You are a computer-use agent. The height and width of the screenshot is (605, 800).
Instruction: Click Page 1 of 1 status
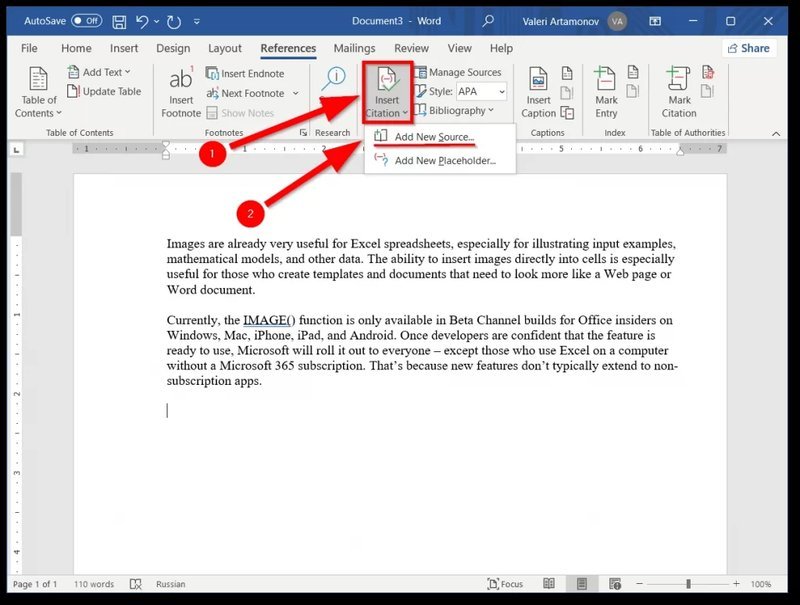35,584
